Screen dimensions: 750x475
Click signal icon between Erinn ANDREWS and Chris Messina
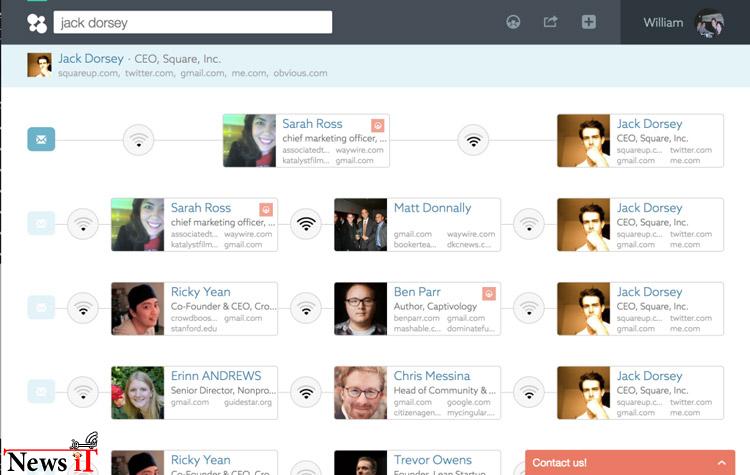[306, 393]
